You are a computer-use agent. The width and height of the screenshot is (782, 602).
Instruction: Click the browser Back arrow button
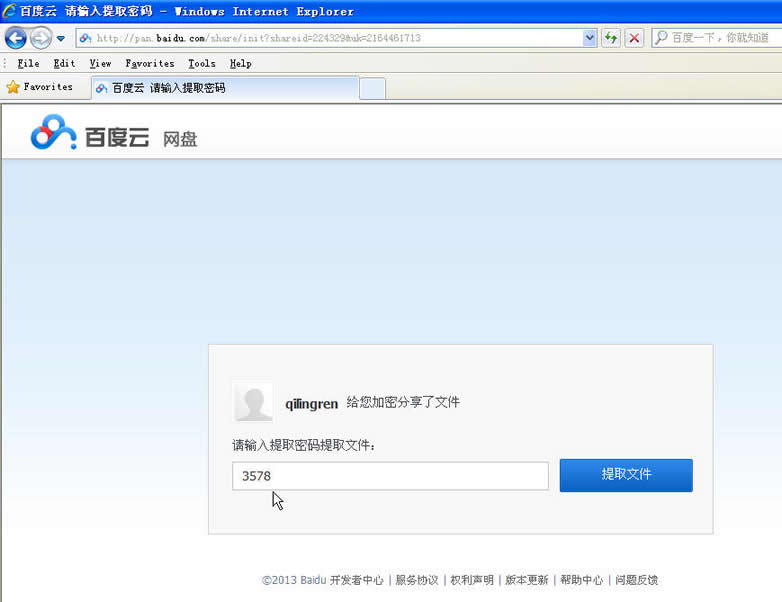(15, 38)
